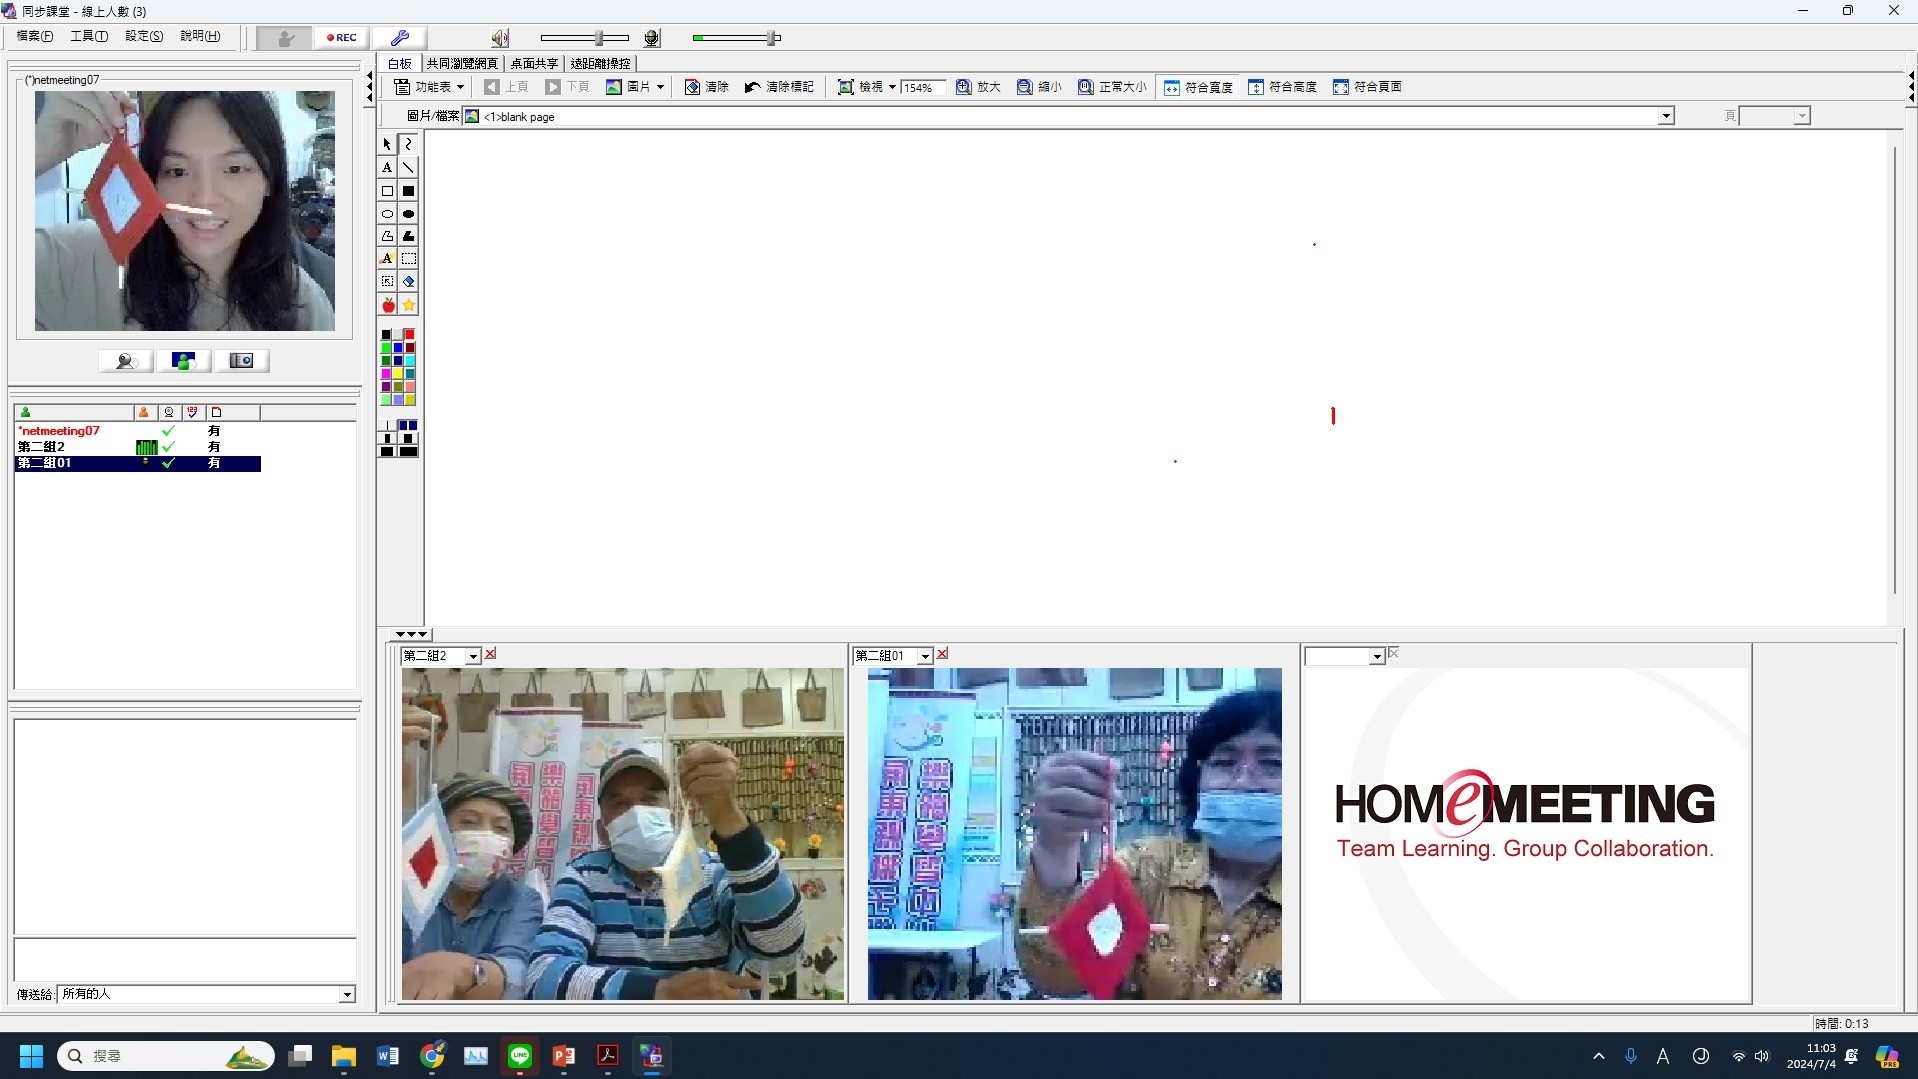Select the text tool in whiteboard palette

click(387, 168)
